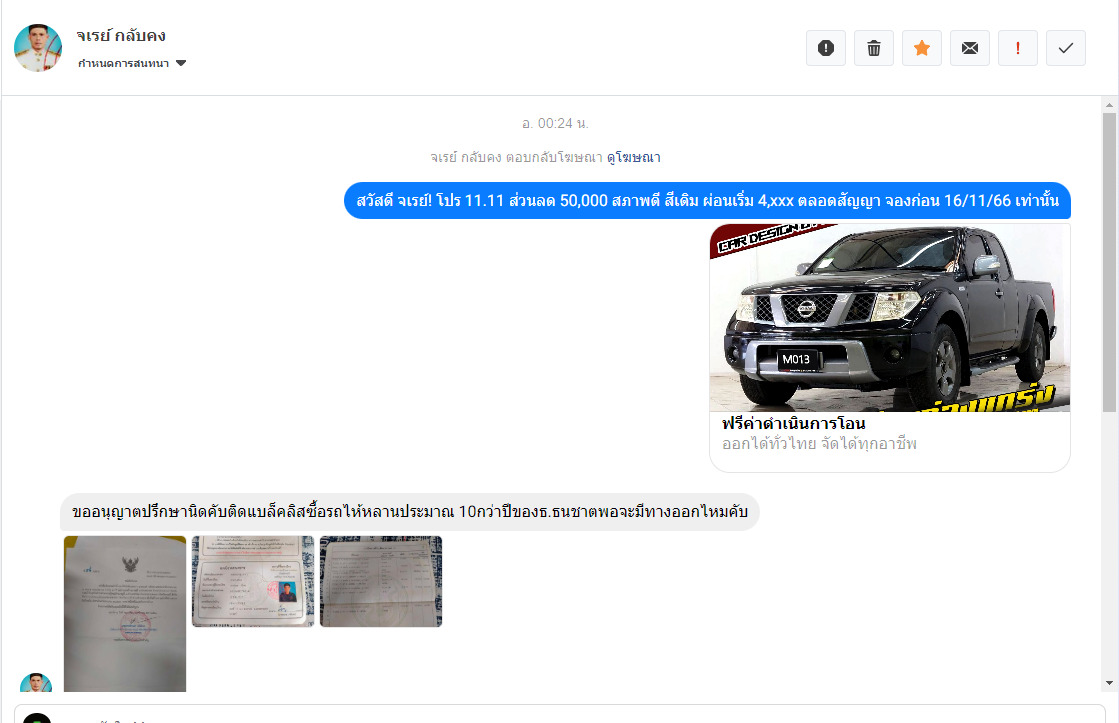Open จเรย์ กลับคง profile picture in header
This screenshot has height=723, width=1119.
(x=38, y=48)
